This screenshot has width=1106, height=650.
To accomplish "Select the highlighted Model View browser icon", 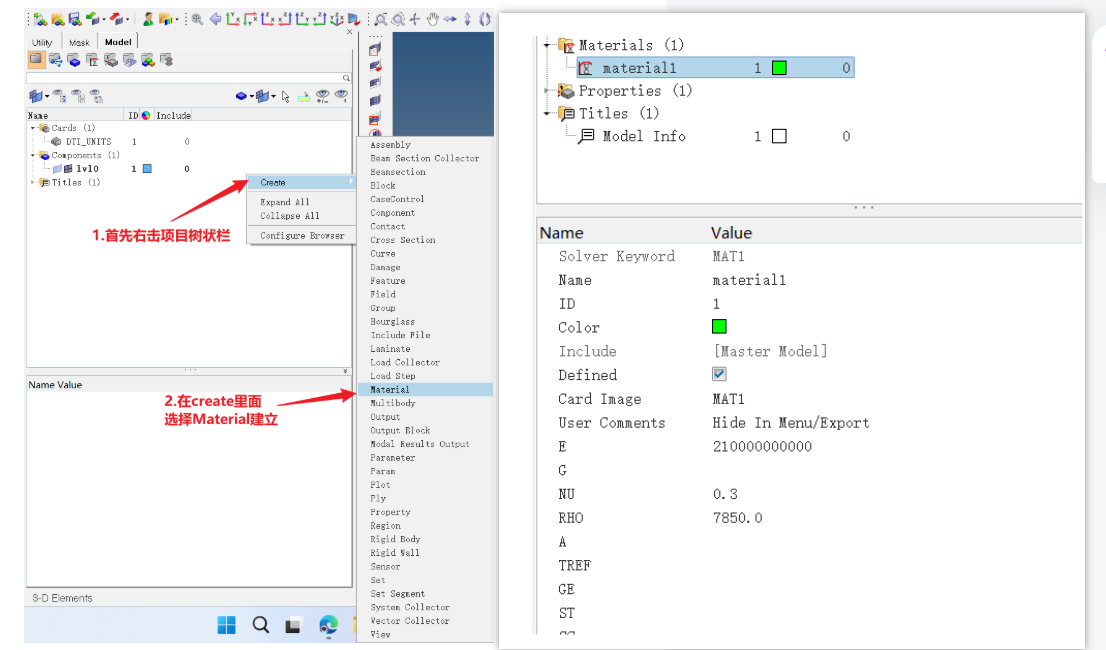I will 37,59.
